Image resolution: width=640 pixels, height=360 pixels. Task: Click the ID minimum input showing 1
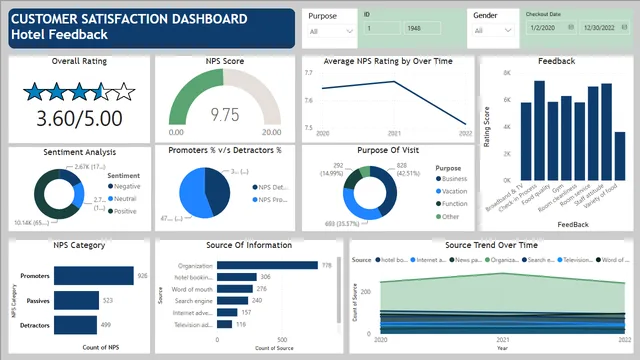click(x=382, y=28)
